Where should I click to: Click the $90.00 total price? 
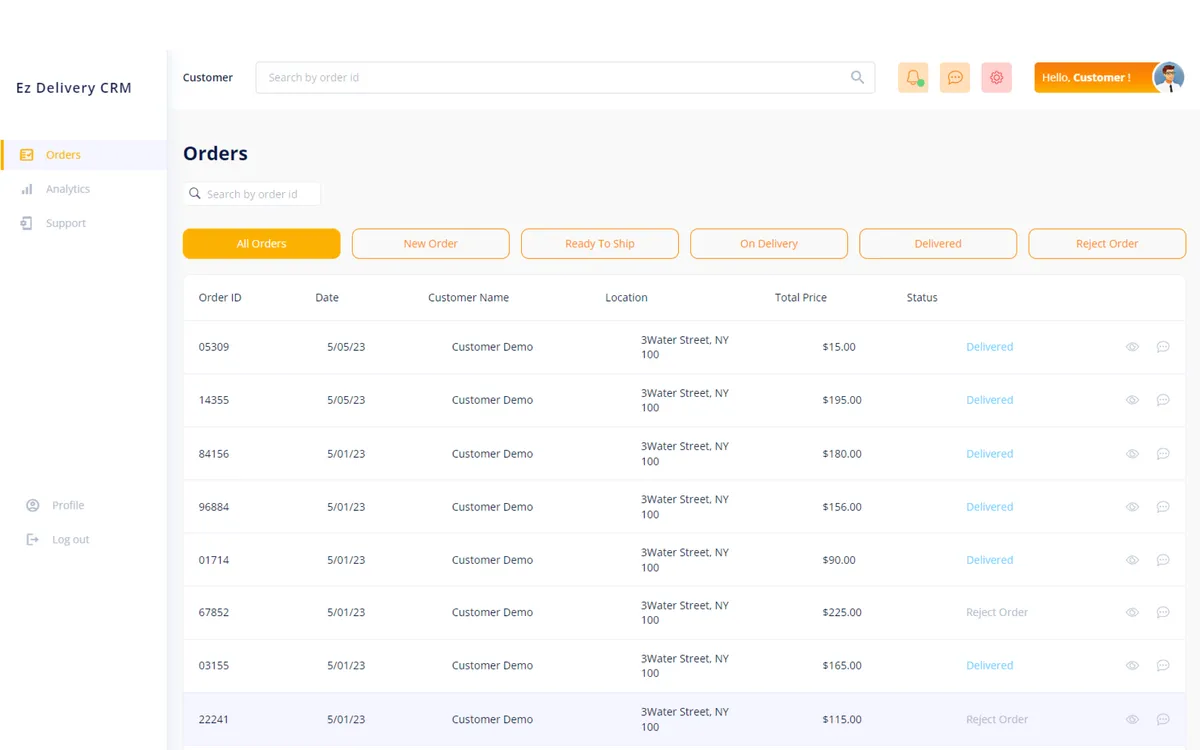[x=839, y=560]
